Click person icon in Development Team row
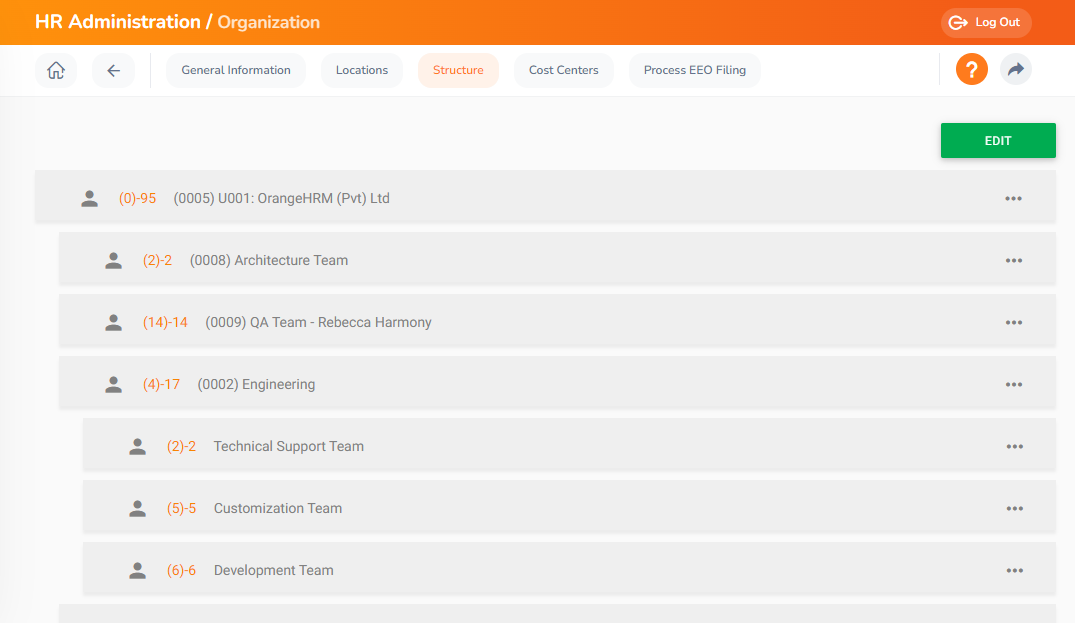The image size is (1075, 623). coord(137,571)
